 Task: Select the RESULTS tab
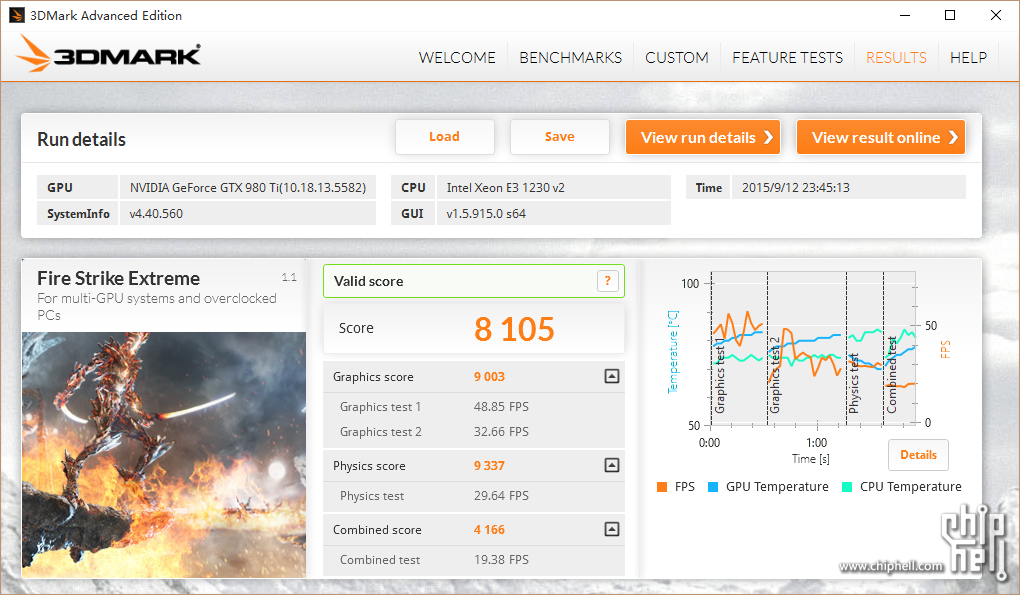[x=896, y=58]
